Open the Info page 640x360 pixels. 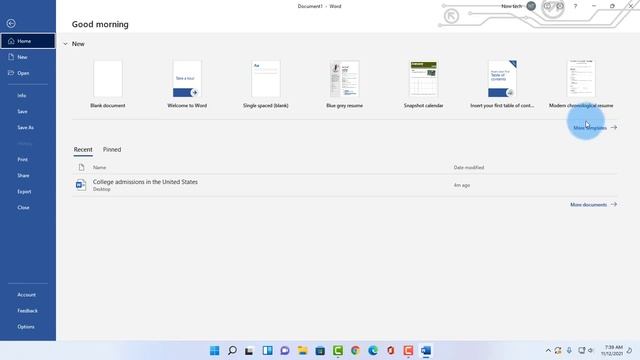22,96
